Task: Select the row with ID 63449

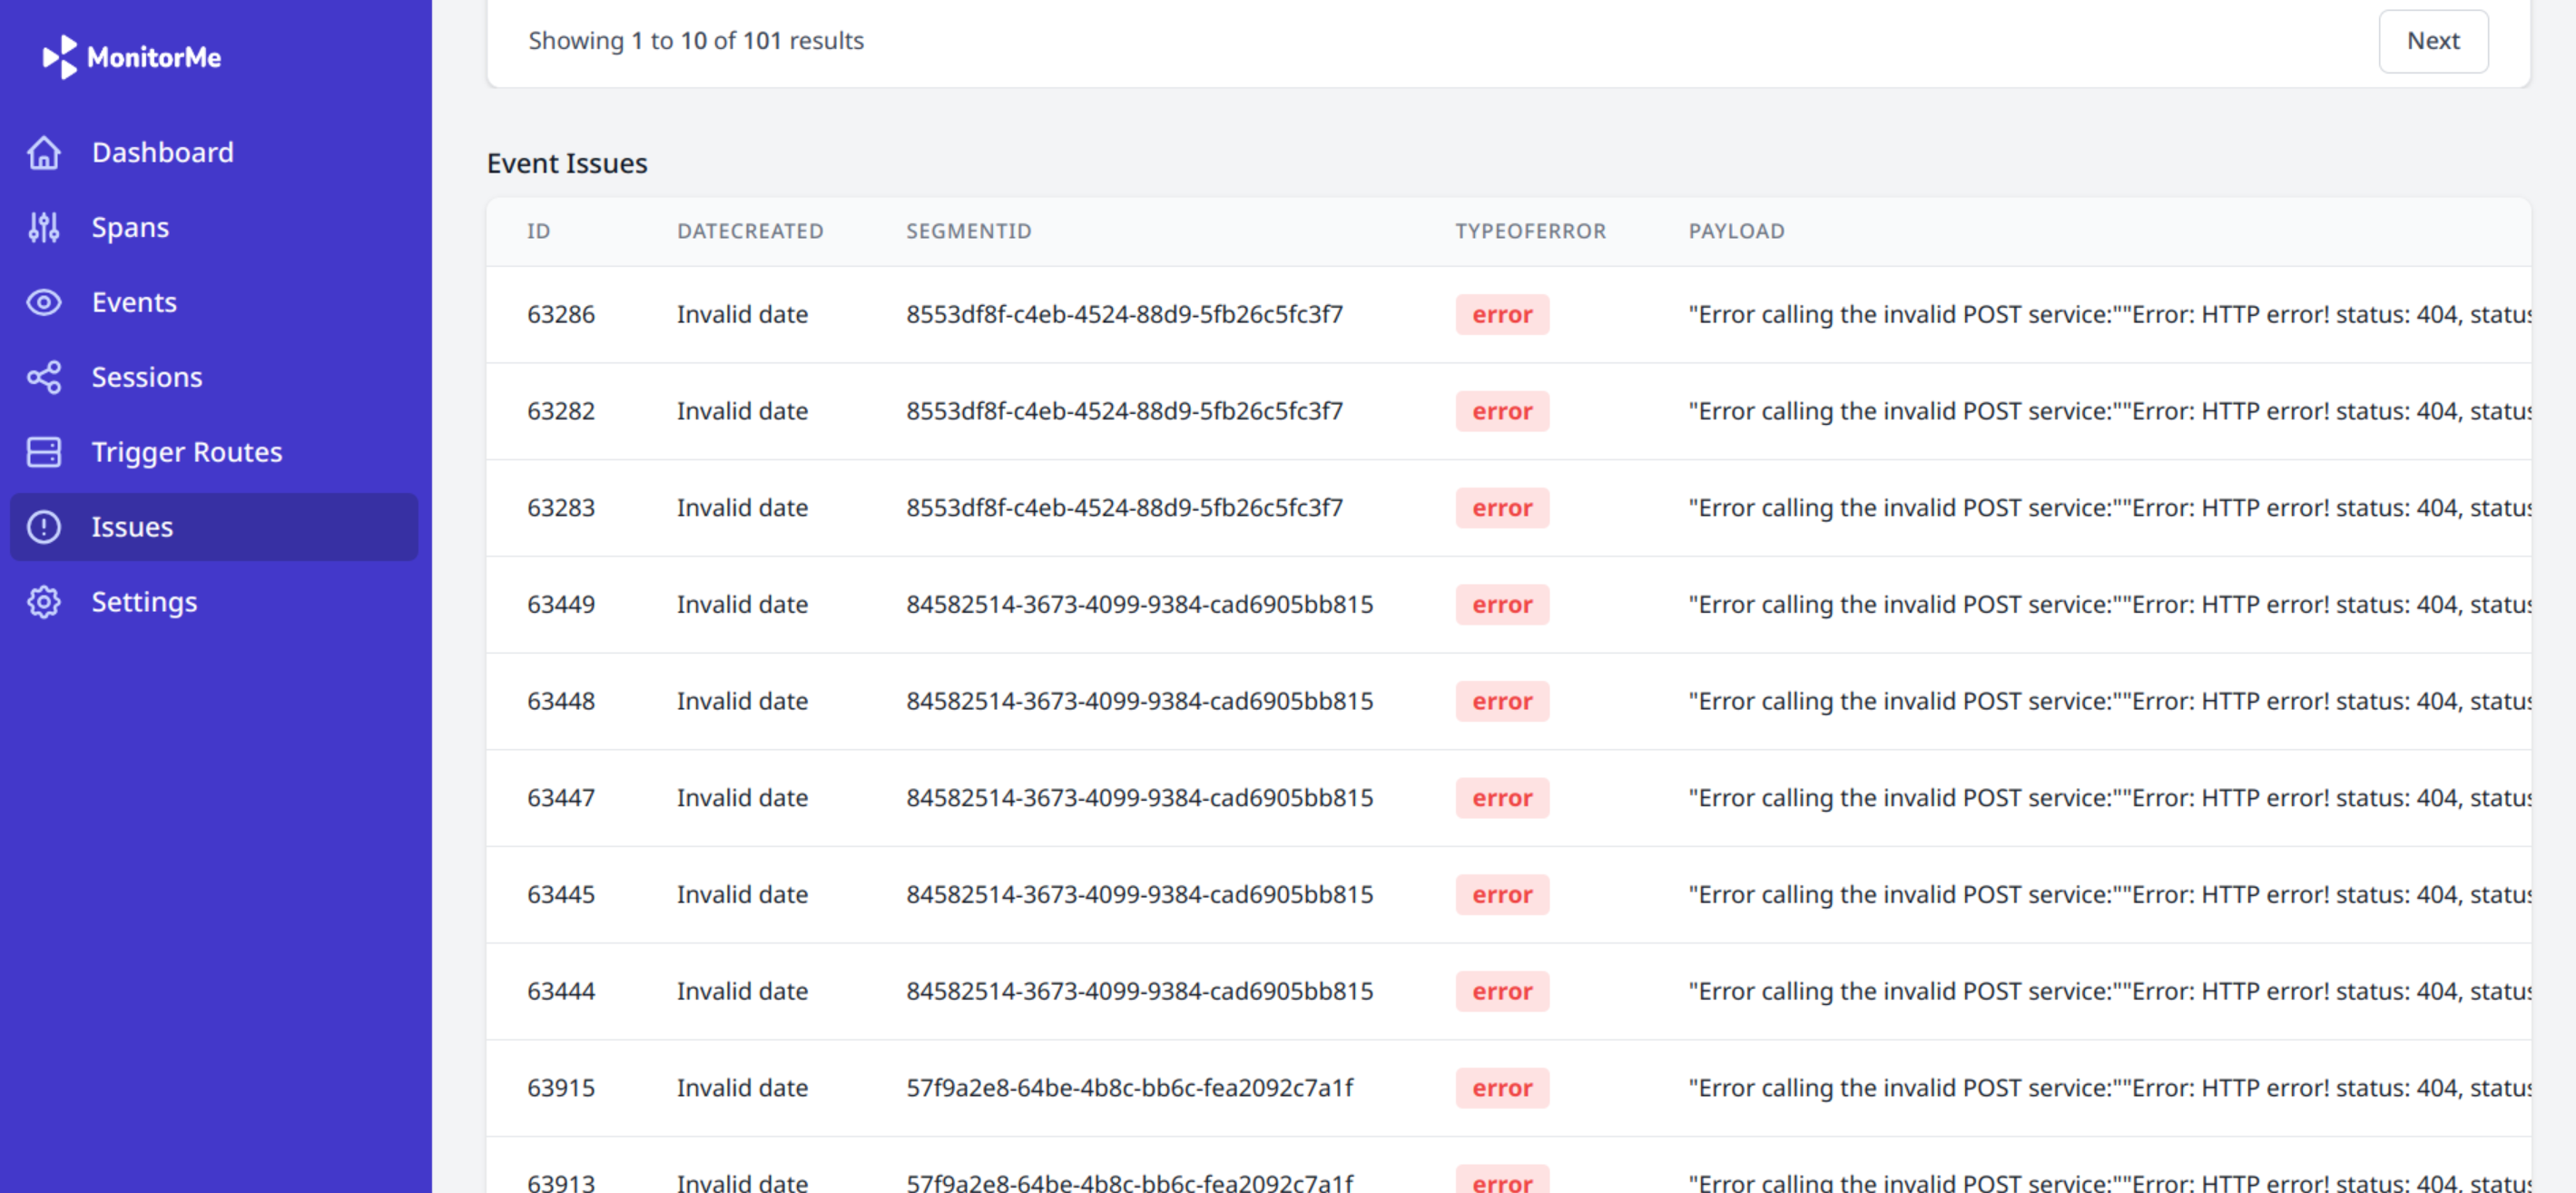Action: (561, 605)
